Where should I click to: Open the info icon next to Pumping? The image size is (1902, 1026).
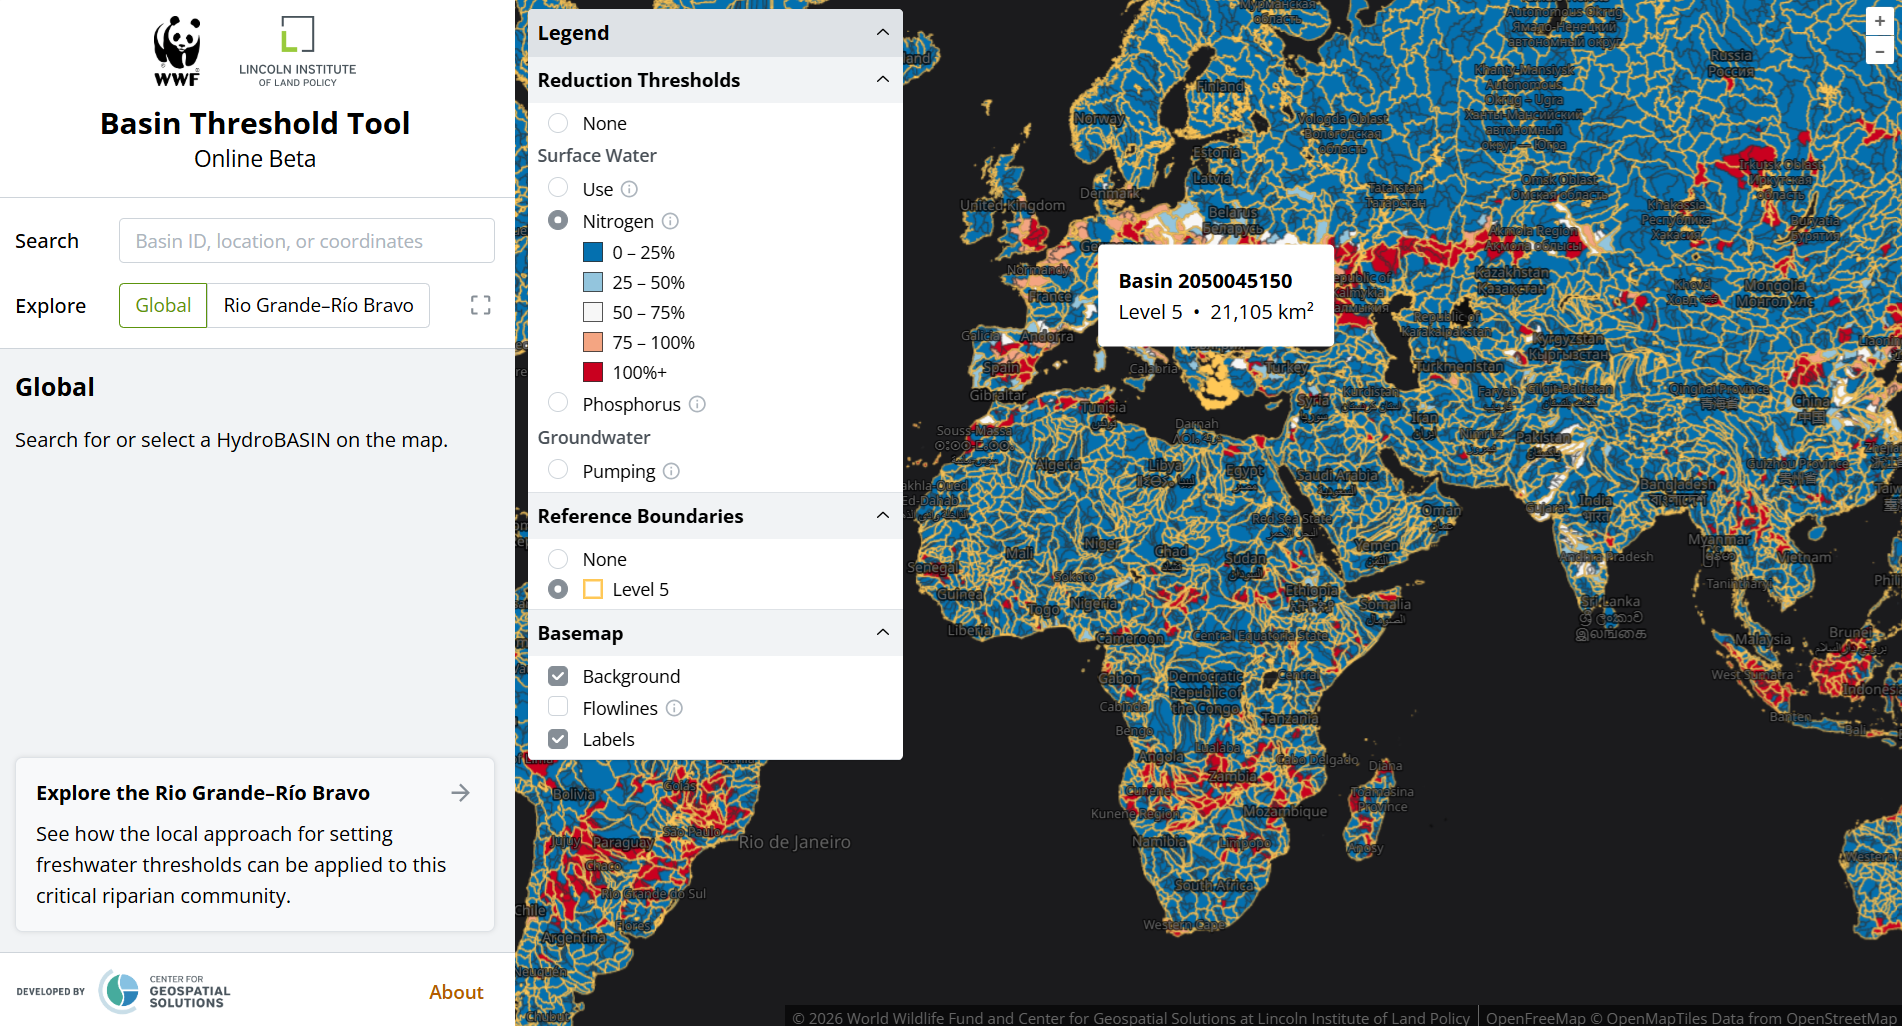click(x=672, y=471)
